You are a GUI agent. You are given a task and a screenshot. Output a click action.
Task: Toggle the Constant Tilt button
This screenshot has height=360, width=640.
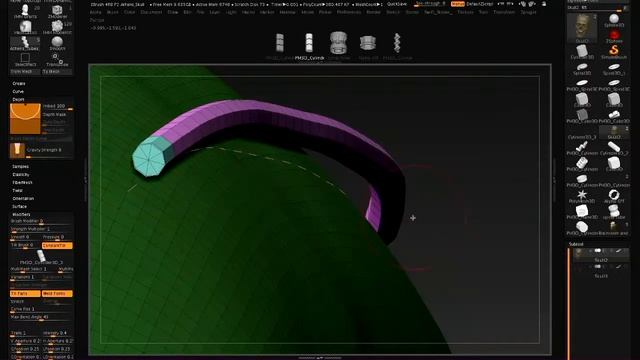57,245
